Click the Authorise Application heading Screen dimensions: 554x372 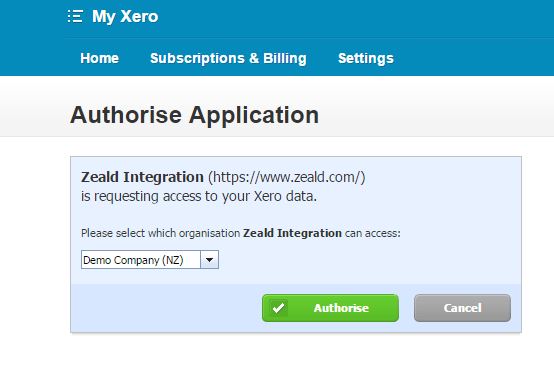pyautogui.click(x=194, y=115)
